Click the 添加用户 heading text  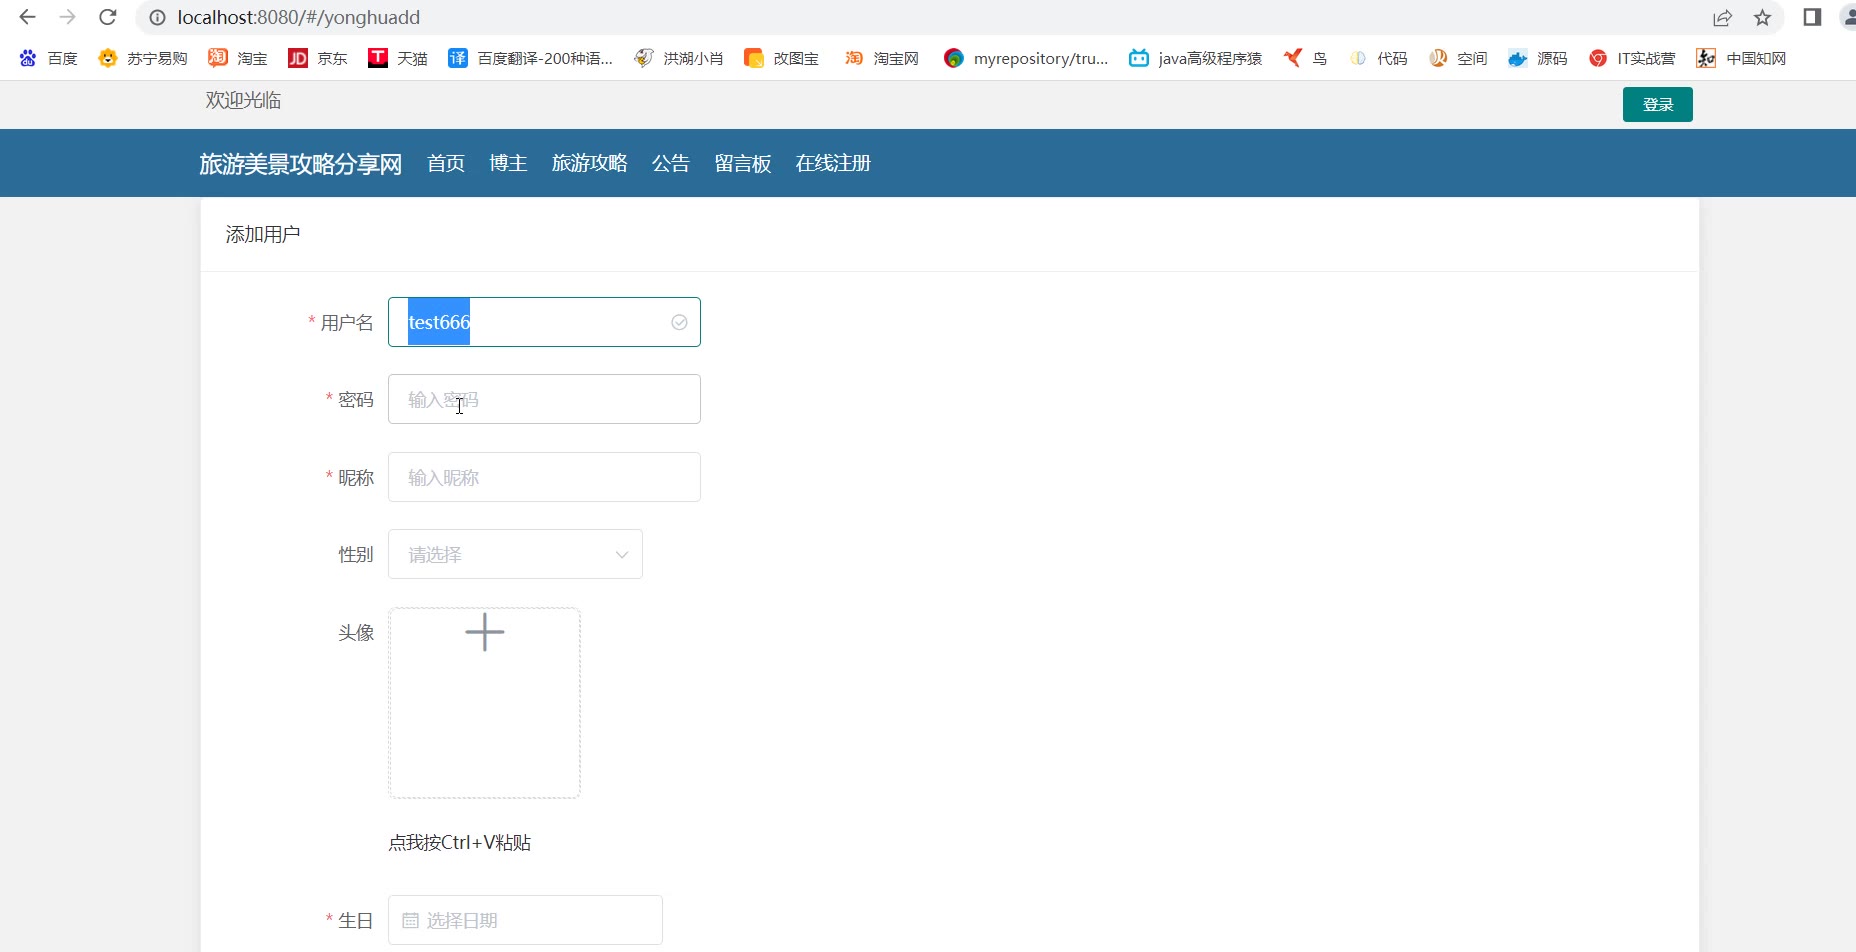click(x=263, y=234)
